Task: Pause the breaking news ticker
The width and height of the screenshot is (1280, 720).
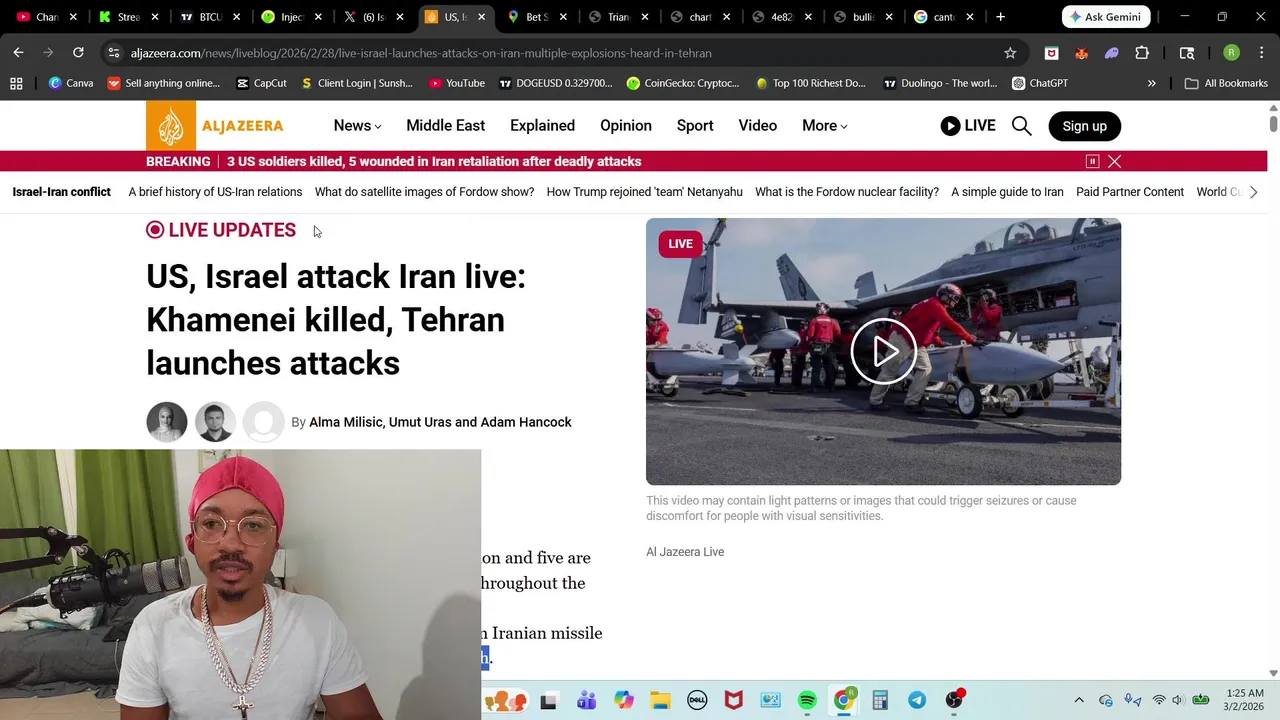Action: pos(1092,161)
